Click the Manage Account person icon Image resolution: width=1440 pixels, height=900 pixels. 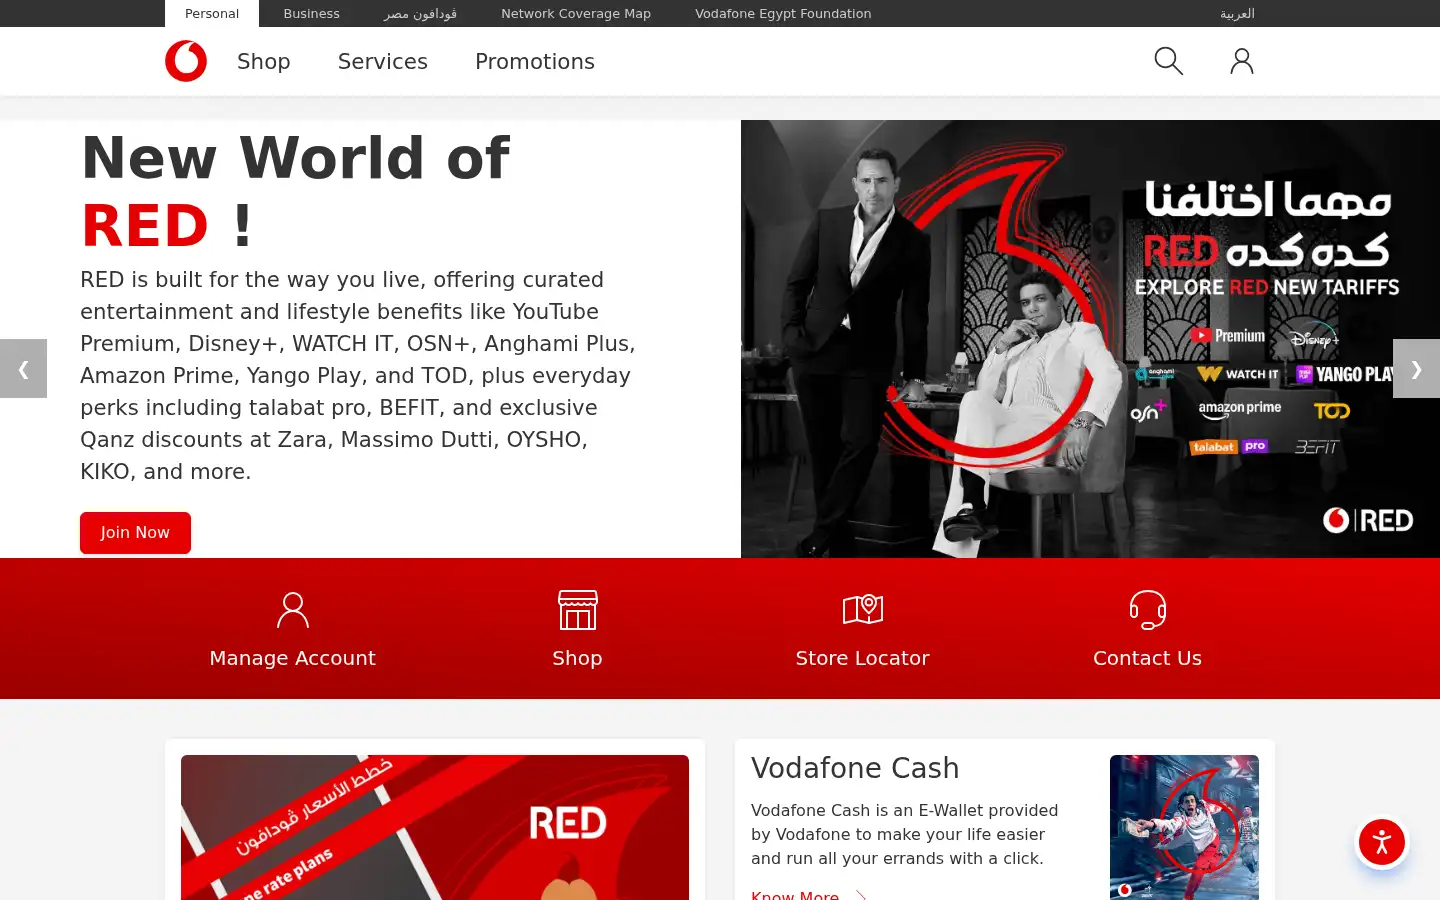point(293,610)
